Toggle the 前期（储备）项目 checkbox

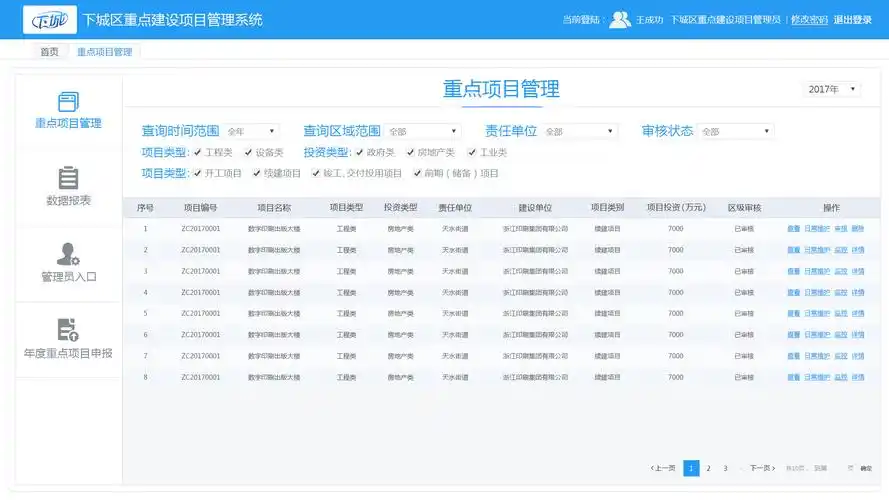[x=417, y=173]
